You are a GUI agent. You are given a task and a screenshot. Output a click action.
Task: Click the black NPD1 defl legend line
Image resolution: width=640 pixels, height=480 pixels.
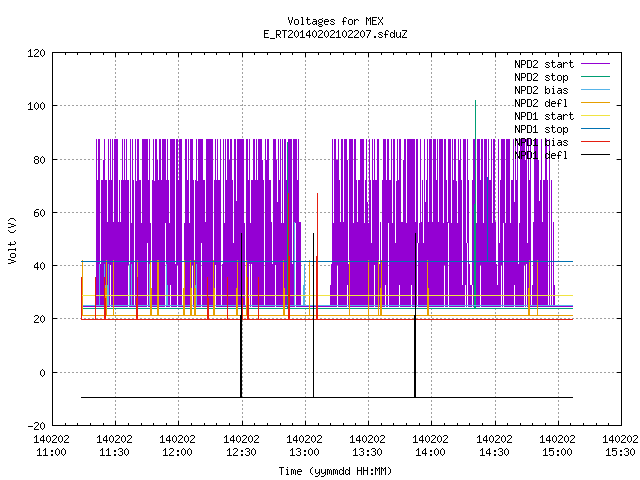(595, 155)
